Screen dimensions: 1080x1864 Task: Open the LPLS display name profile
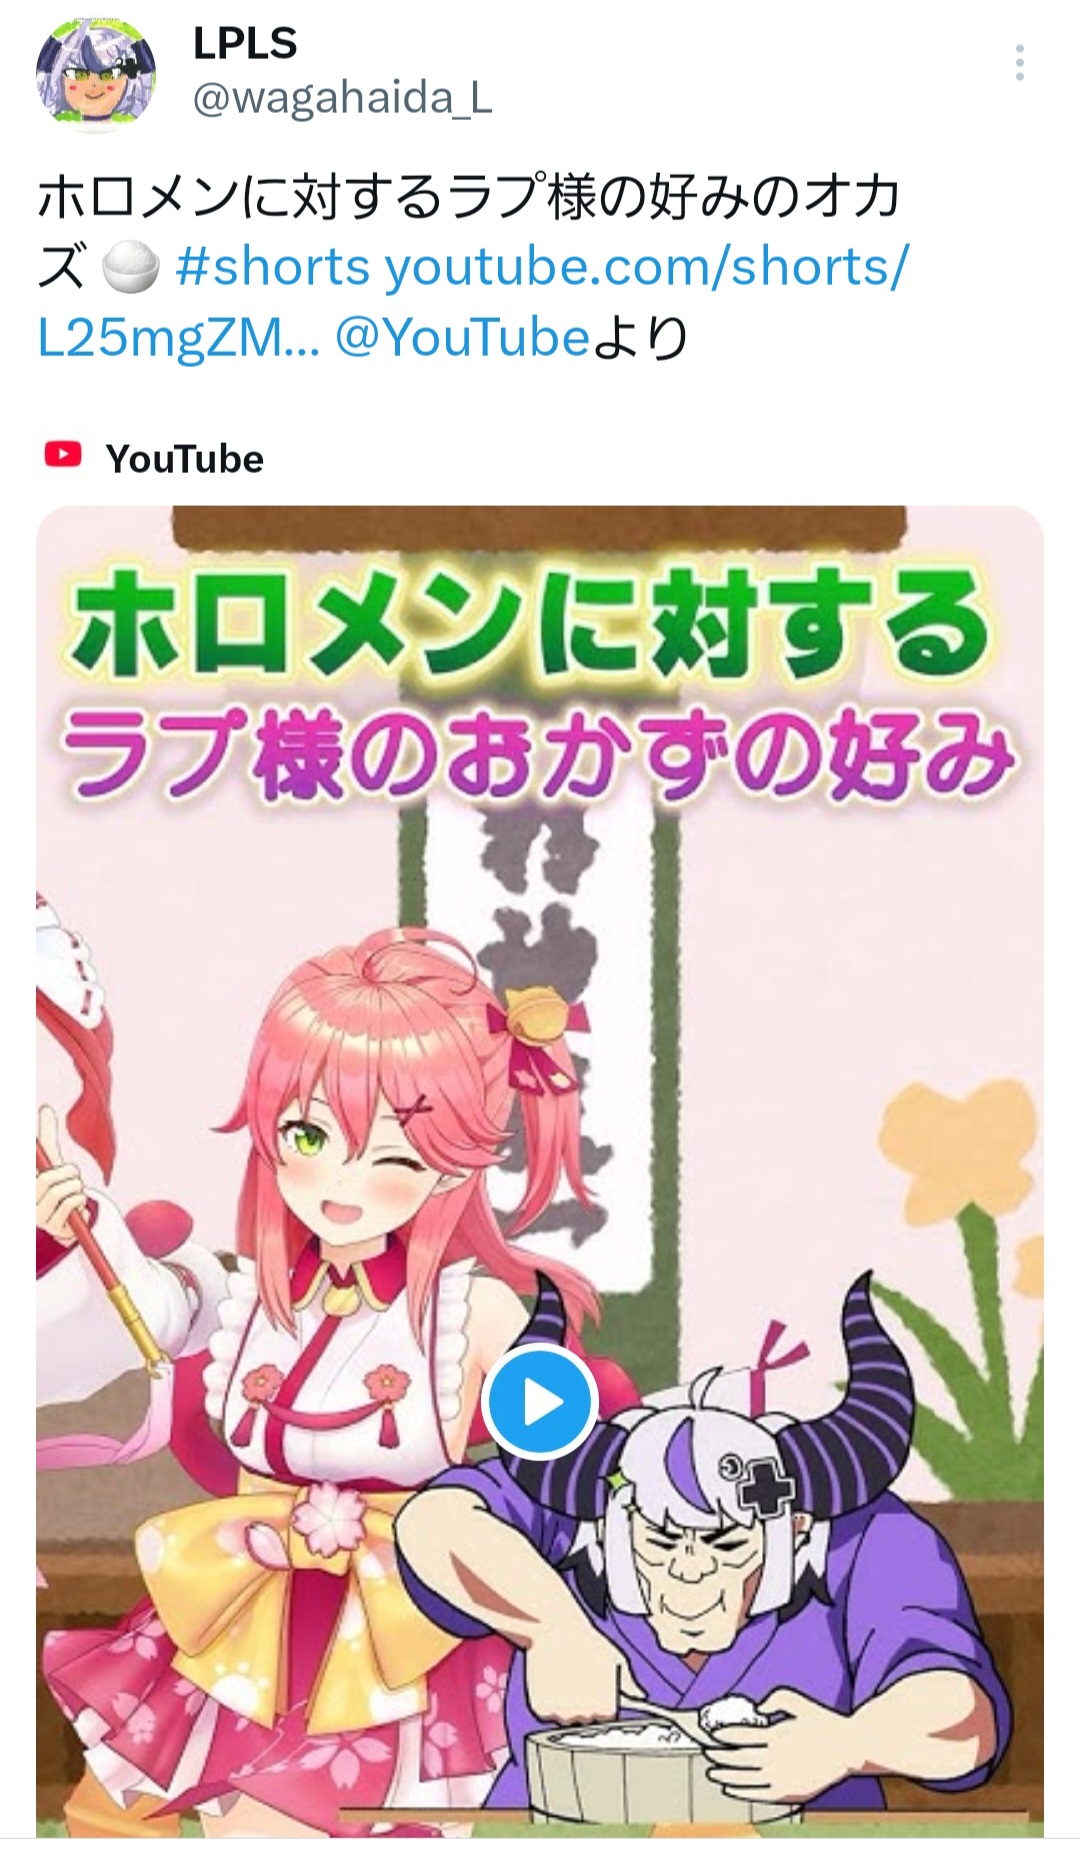coord(244,43)
